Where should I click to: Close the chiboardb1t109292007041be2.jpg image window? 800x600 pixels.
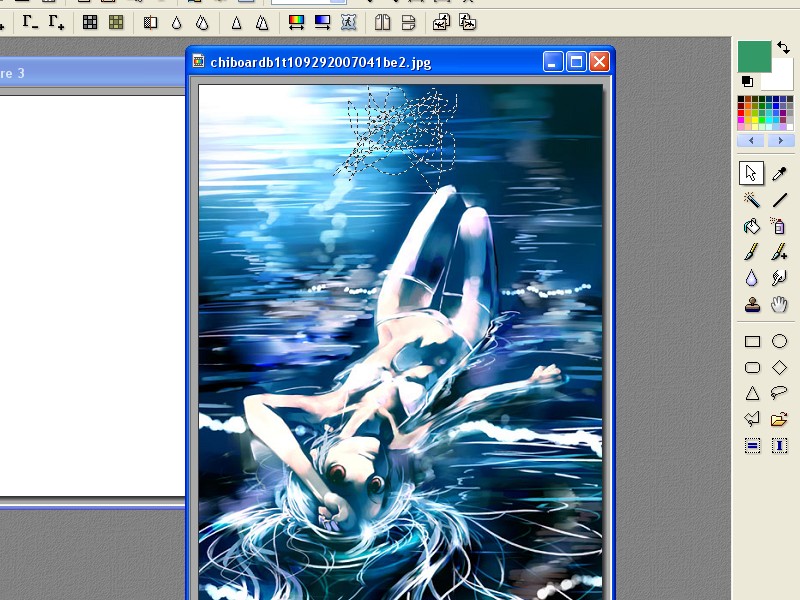click(599, 62)
